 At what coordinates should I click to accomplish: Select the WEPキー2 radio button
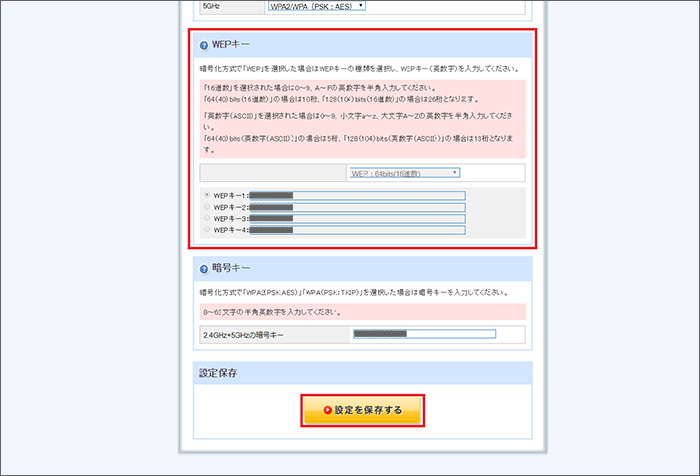(207, 206)
